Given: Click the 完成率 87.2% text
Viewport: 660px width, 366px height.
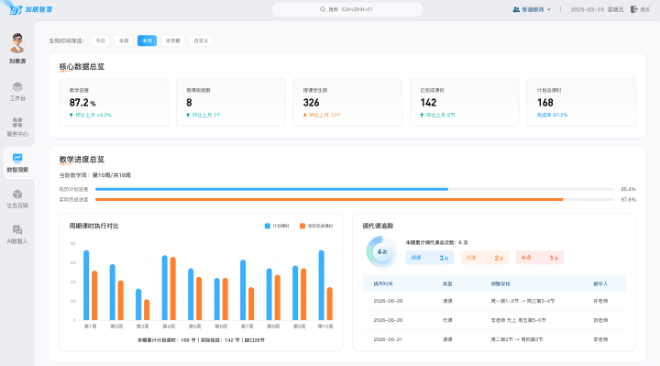Looking at the screenshot, I should (x=552, y=115).
